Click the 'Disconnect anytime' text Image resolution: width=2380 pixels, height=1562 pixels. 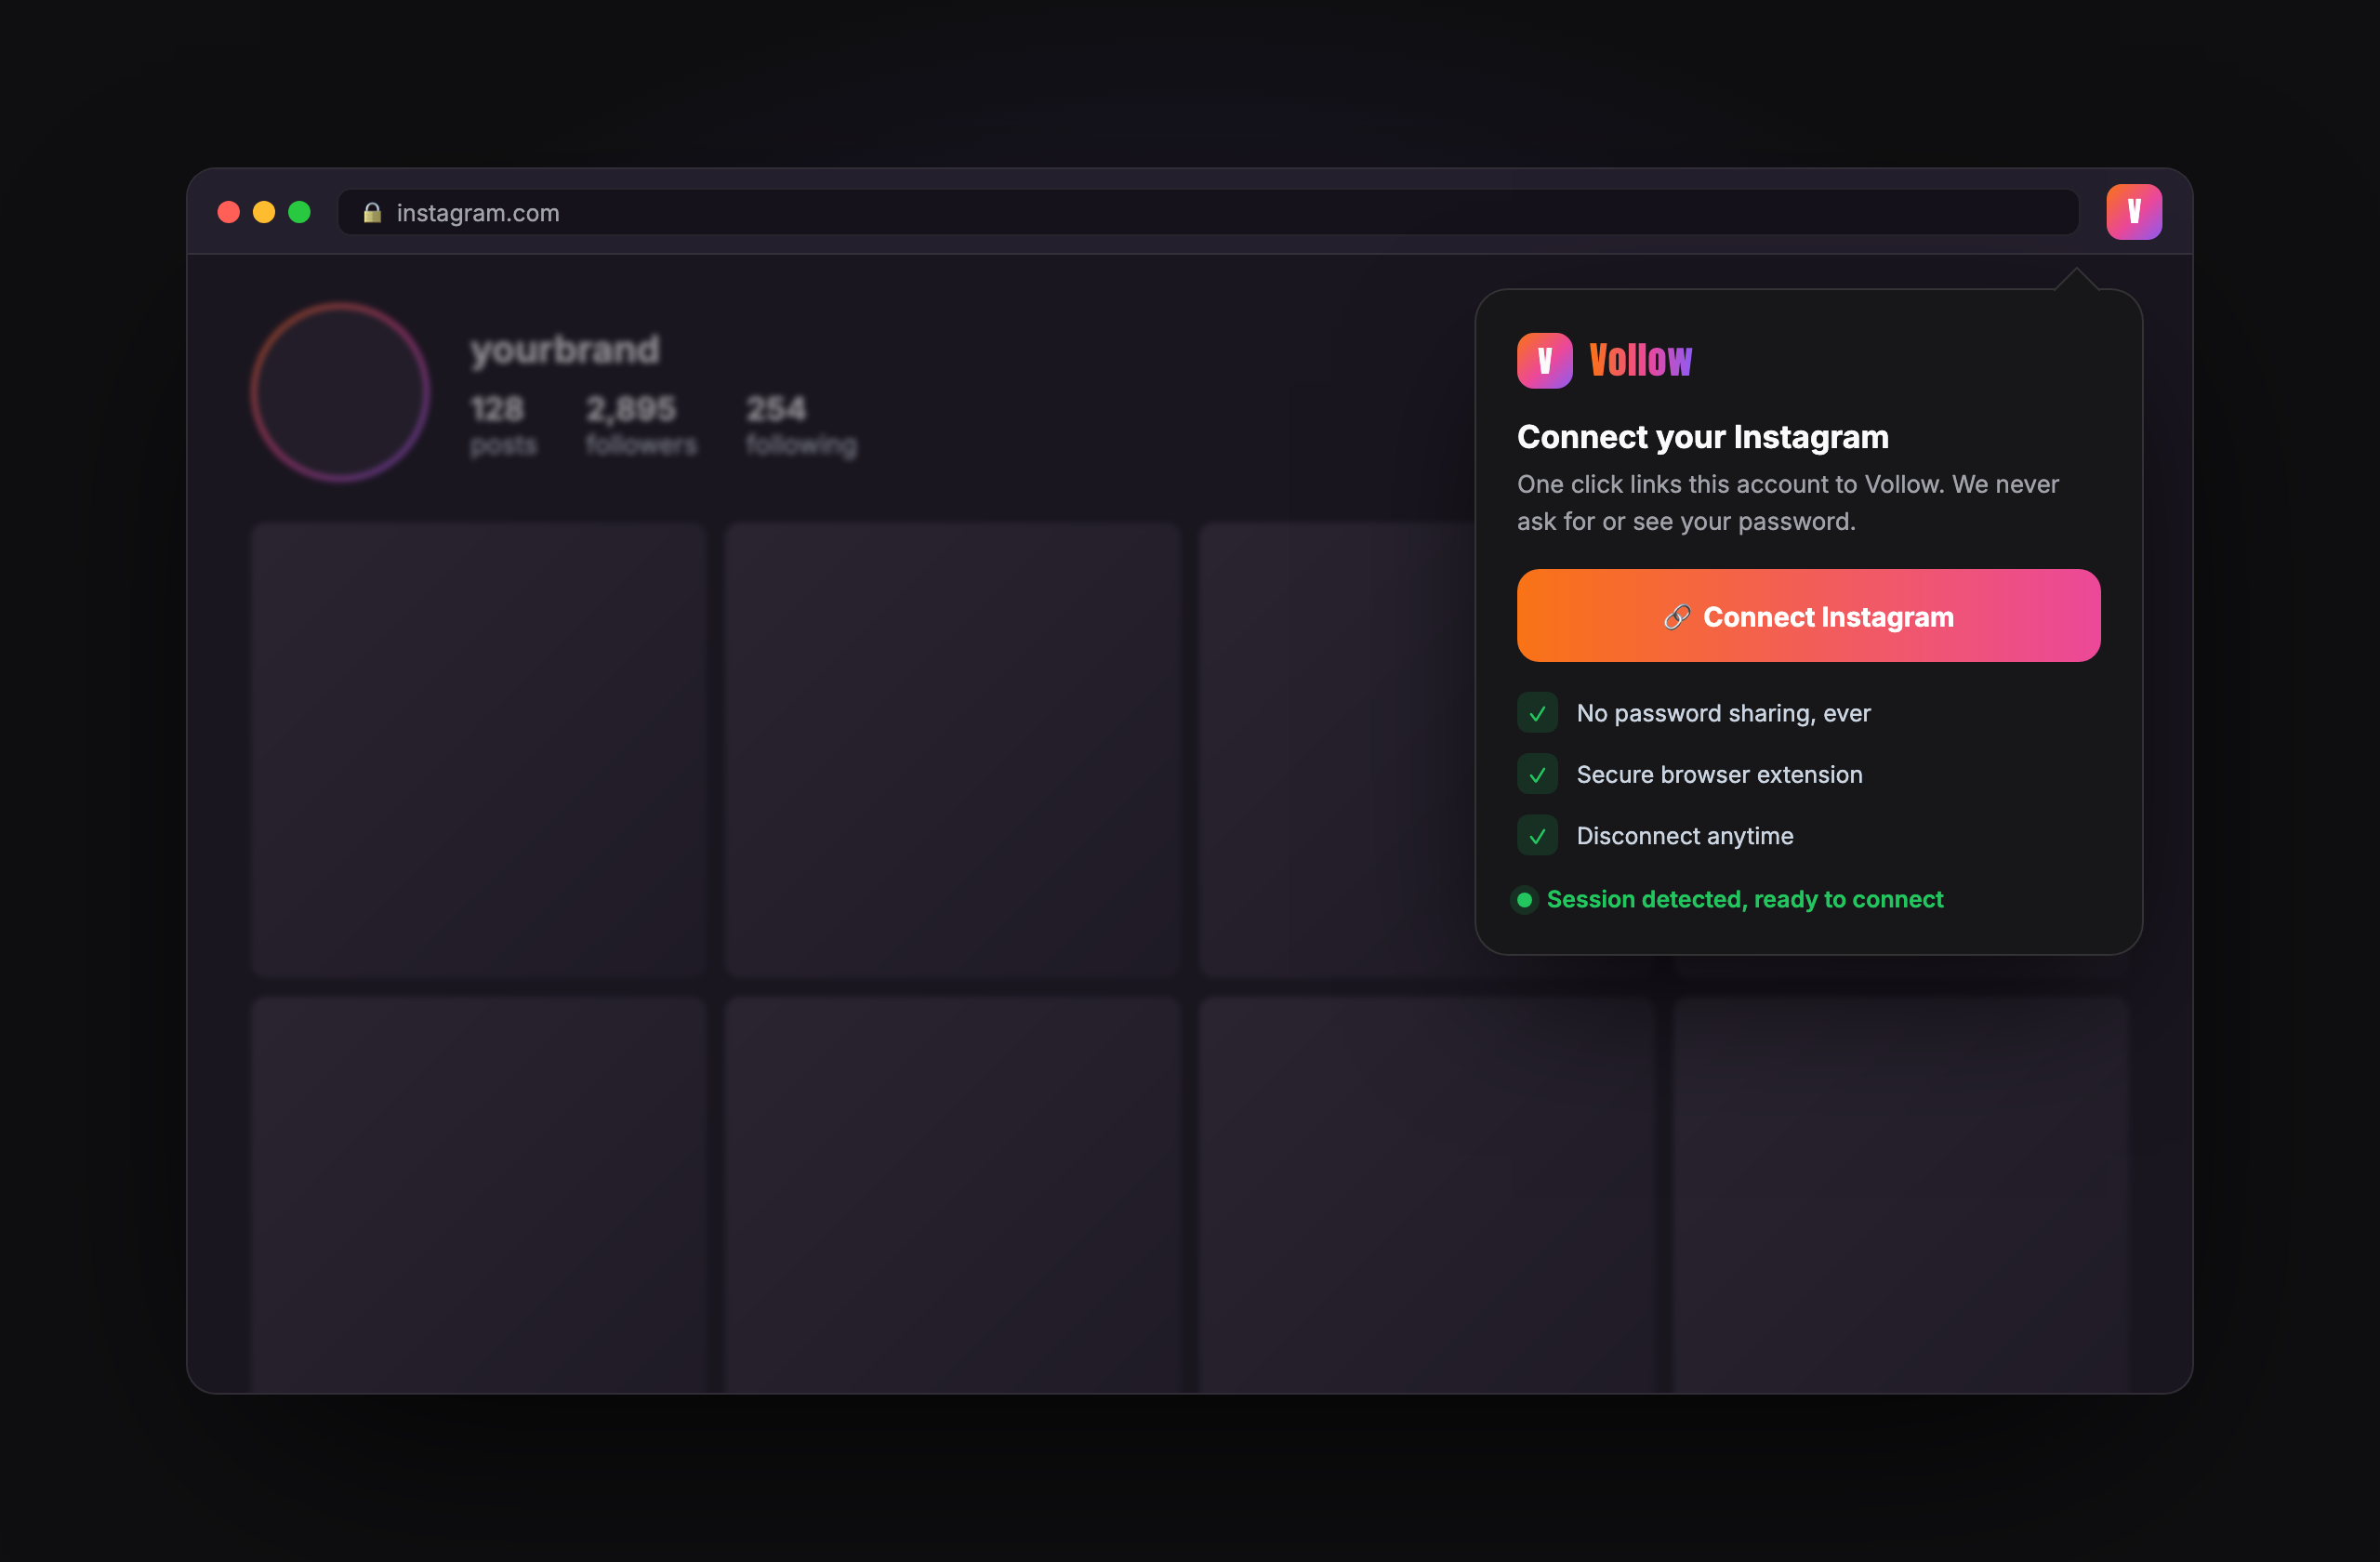pos(1684,836)
